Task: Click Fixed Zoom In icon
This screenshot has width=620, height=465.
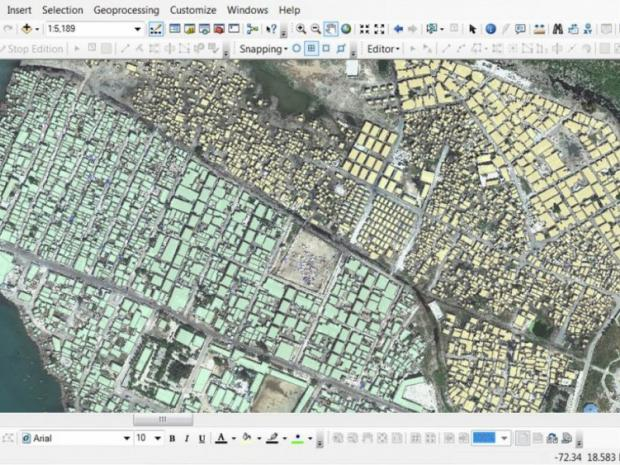Action: point(365,29)
